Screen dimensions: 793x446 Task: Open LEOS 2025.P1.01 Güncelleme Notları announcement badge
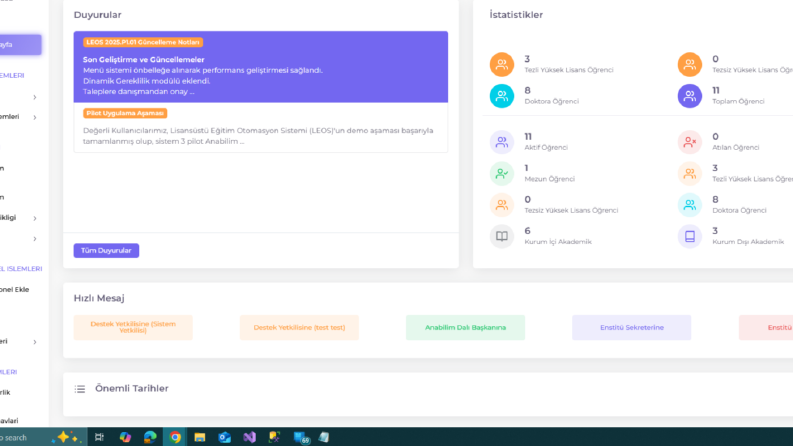[143, 42]
